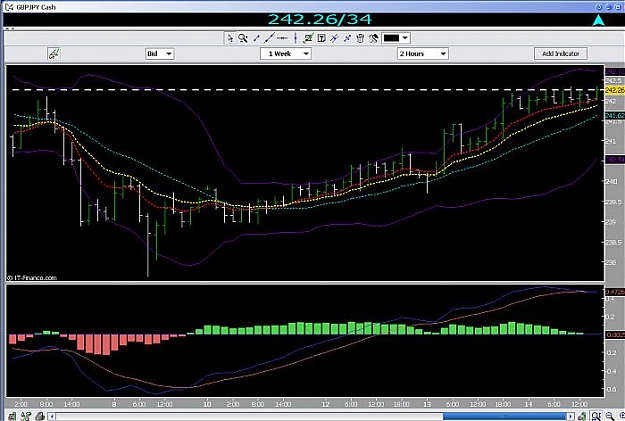This screenshot has height=421, width=625.
Task: Click the zoom out magnifier bottom right
Action: click(610, 417)
